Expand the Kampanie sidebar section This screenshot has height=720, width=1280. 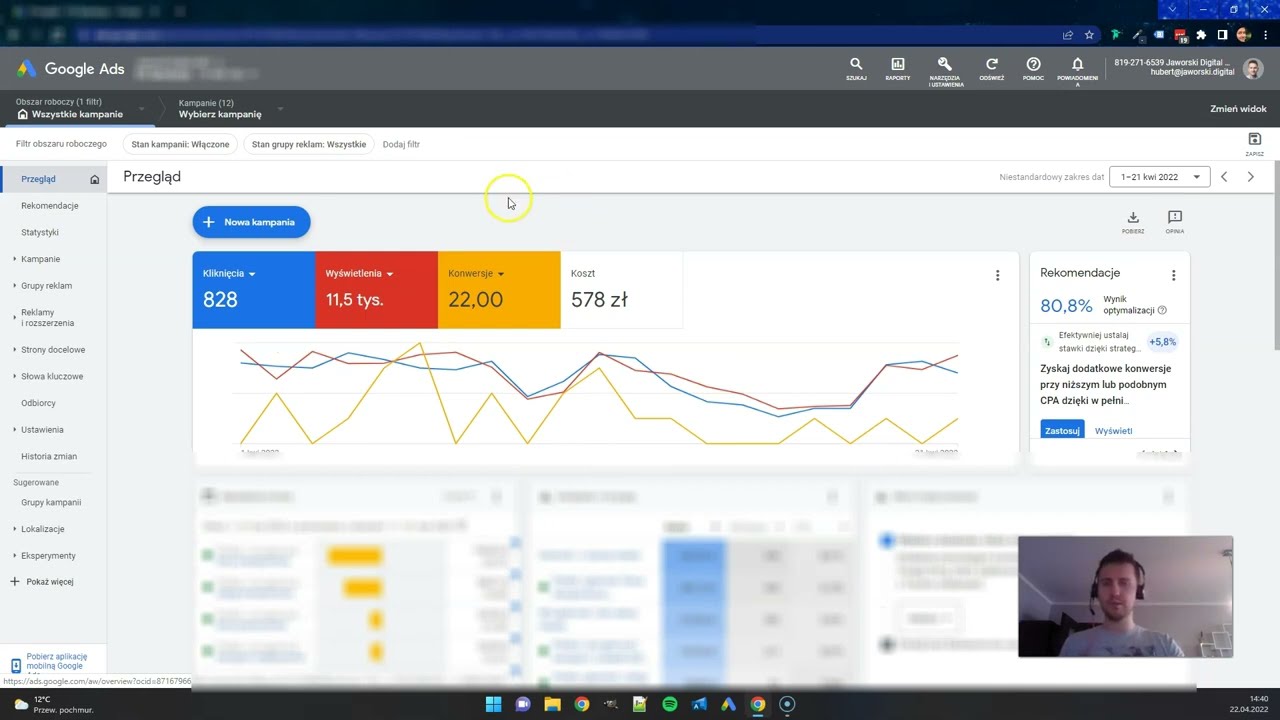tap(15, 259)
